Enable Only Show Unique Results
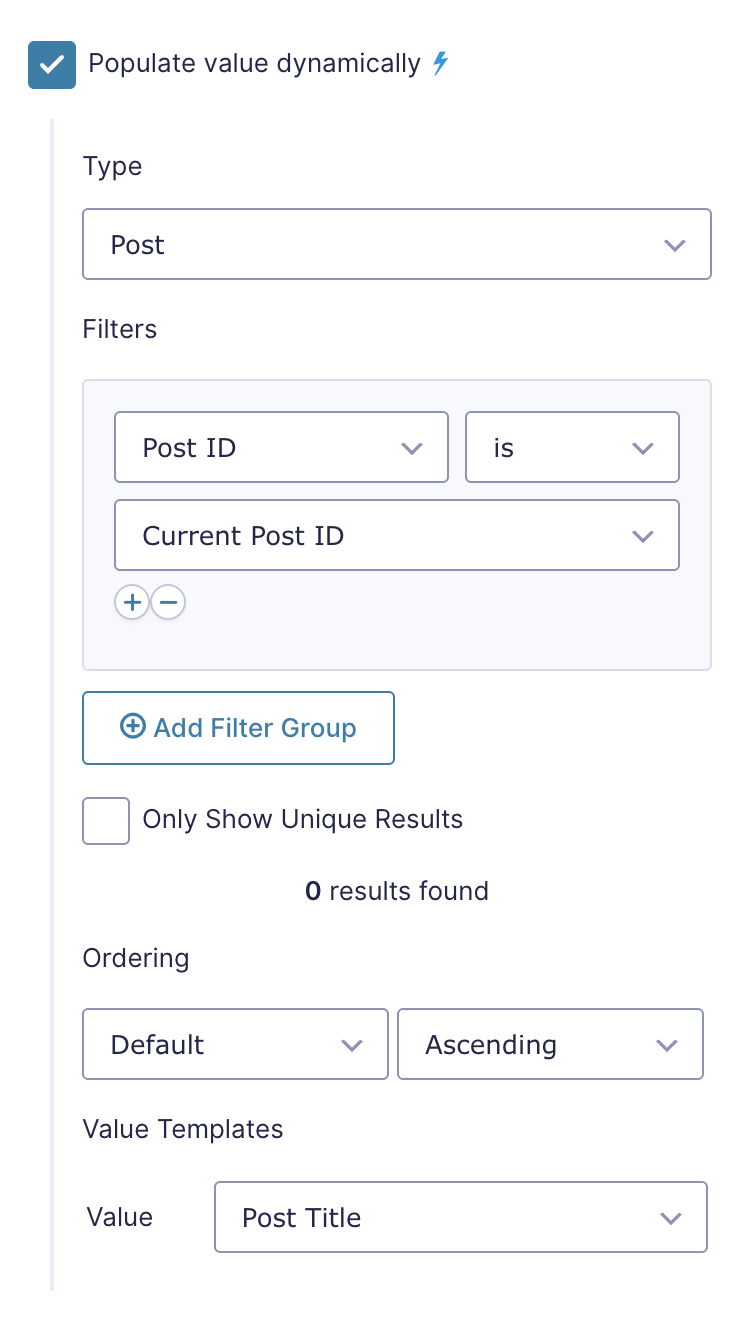The height and width of the screenshot is (1319, 740). 106,821
